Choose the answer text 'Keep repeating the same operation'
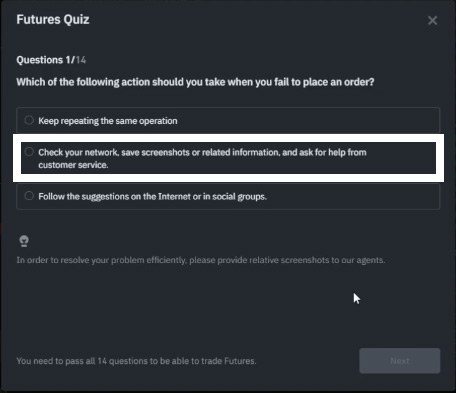Image resolution: width=456 pixels, height=393 pixels. click(108, 121)
